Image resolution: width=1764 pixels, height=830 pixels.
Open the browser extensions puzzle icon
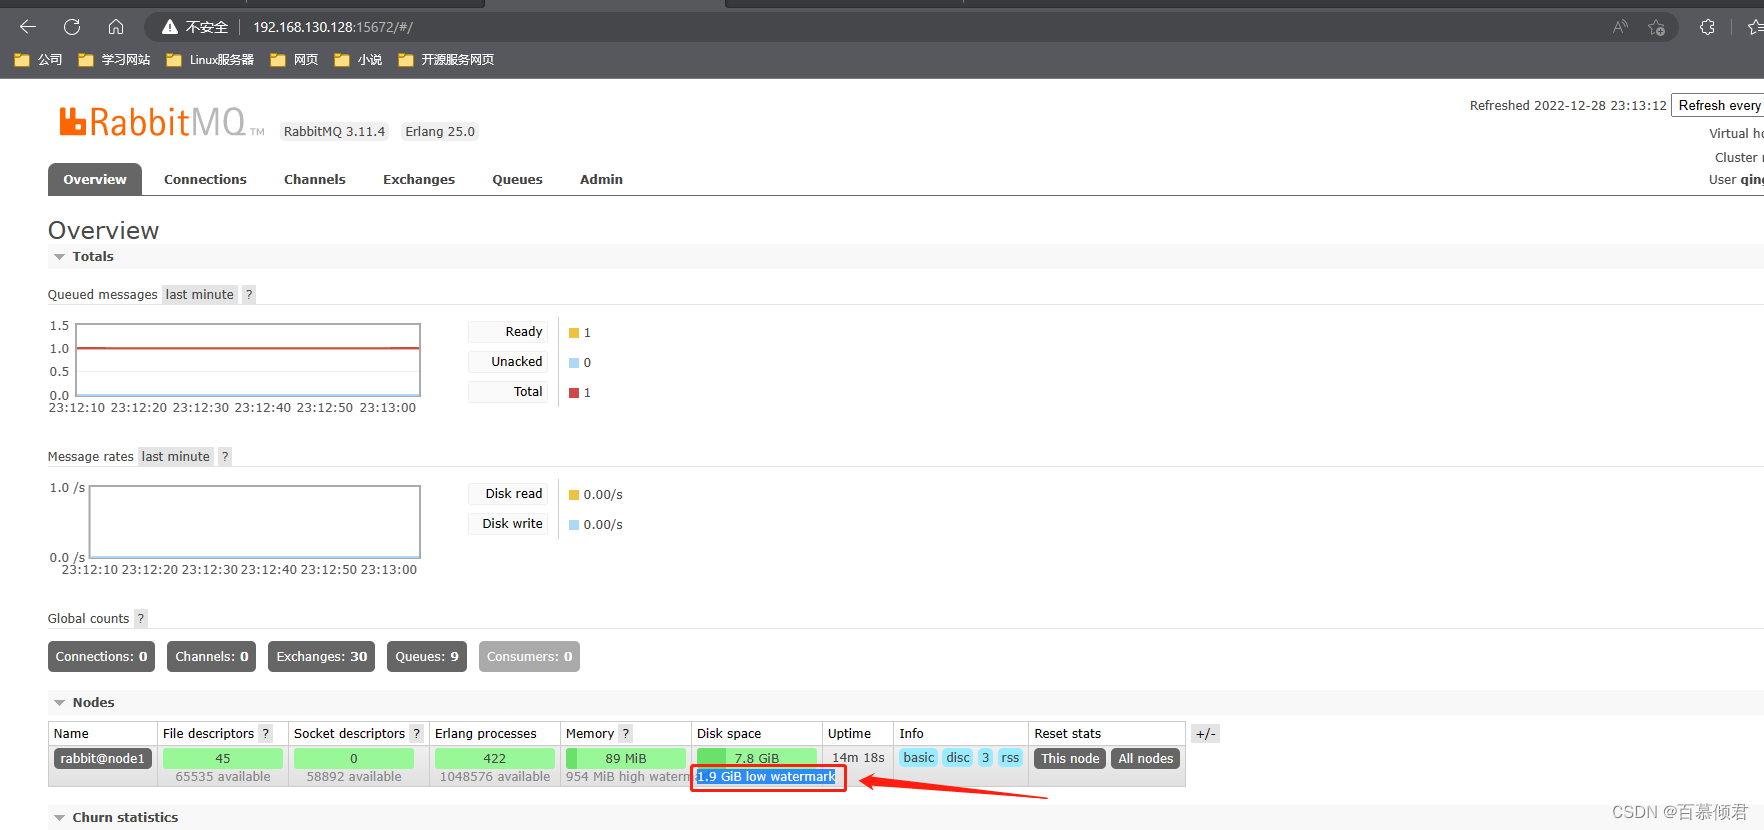click(x=1707, y=27)
